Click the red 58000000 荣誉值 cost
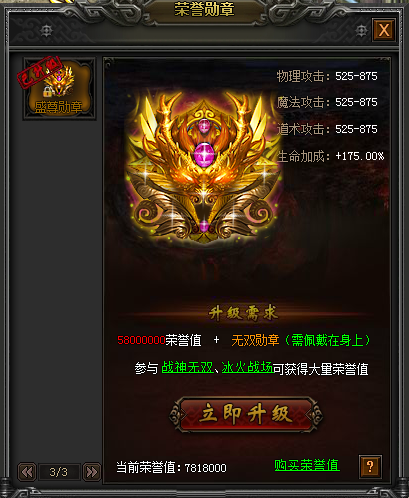The width and height of the screenshot is (409, 498). 159,340
